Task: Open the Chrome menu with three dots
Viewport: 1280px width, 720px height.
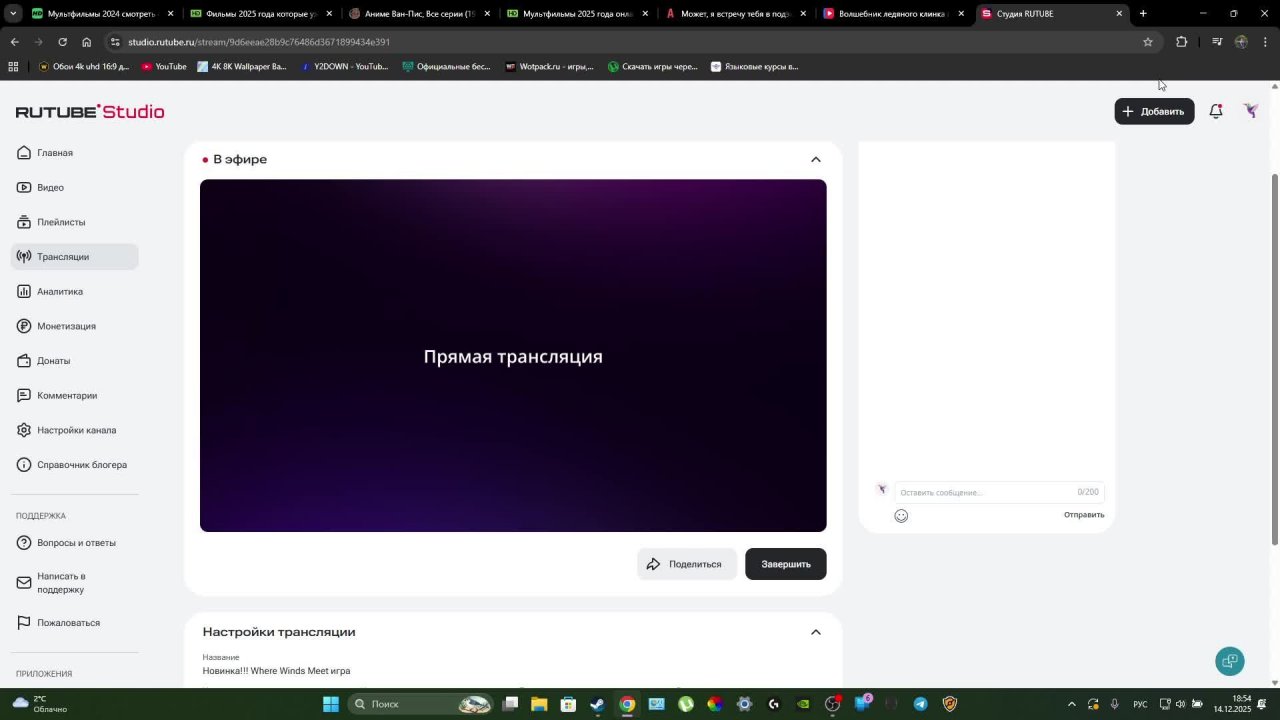Action: click(x=1265, y=42)
